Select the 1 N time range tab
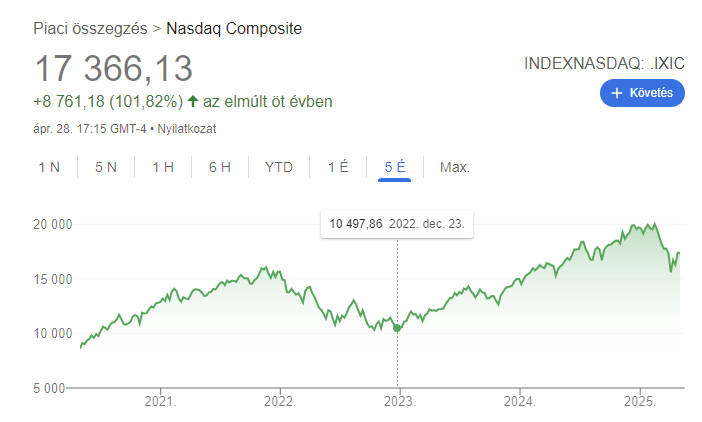Viewport: 702px width, 422px height. click(x=49, y=167)
